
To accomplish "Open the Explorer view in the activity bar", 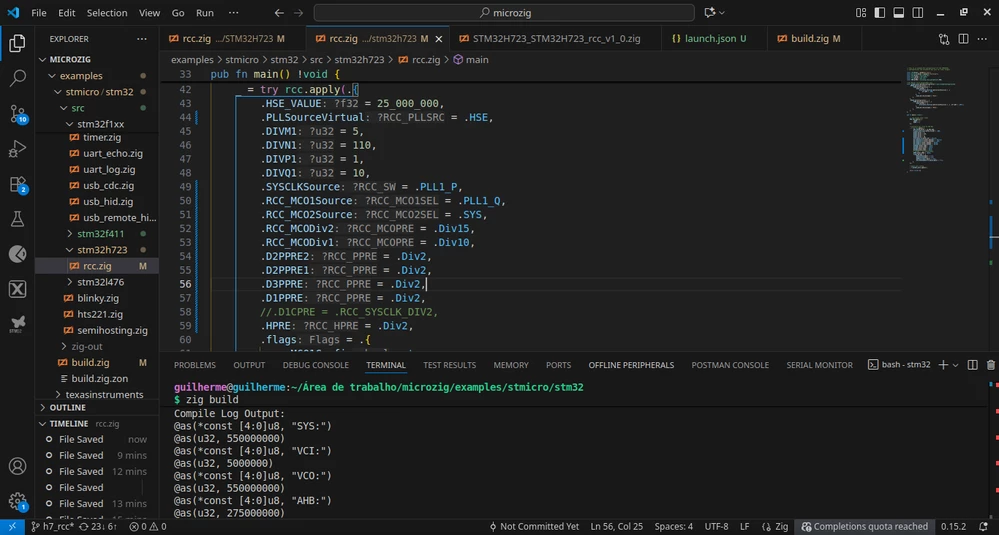I will click(17, 44).
